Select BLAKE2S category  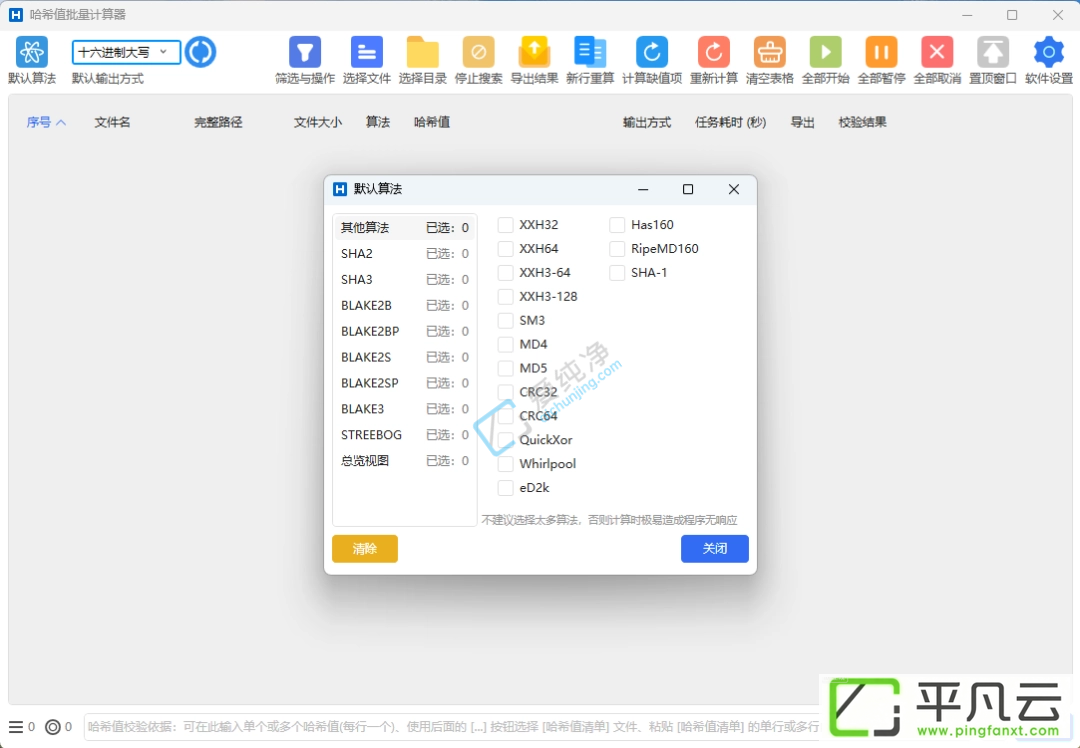point(405,357)
